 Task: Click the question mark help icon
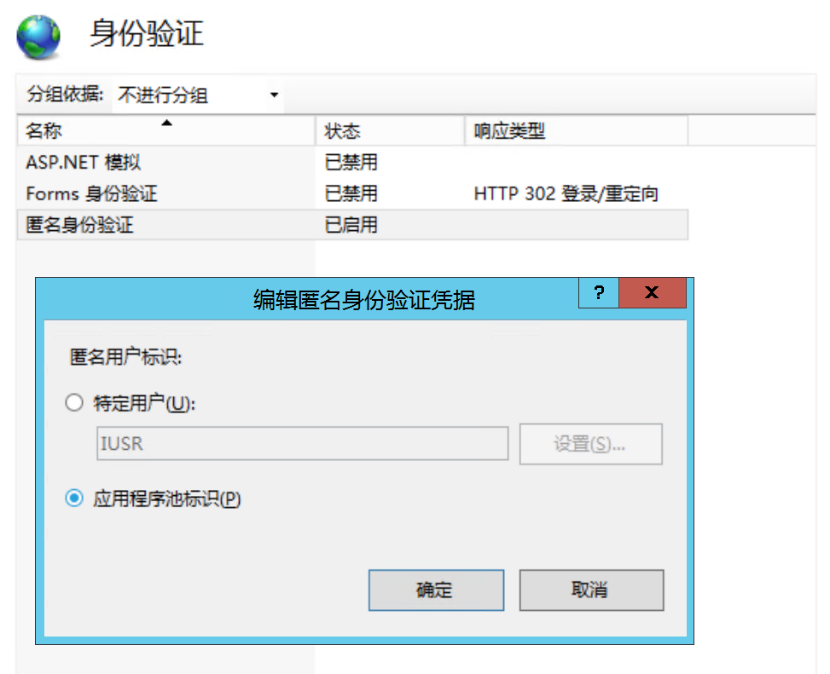coord(598,293)
